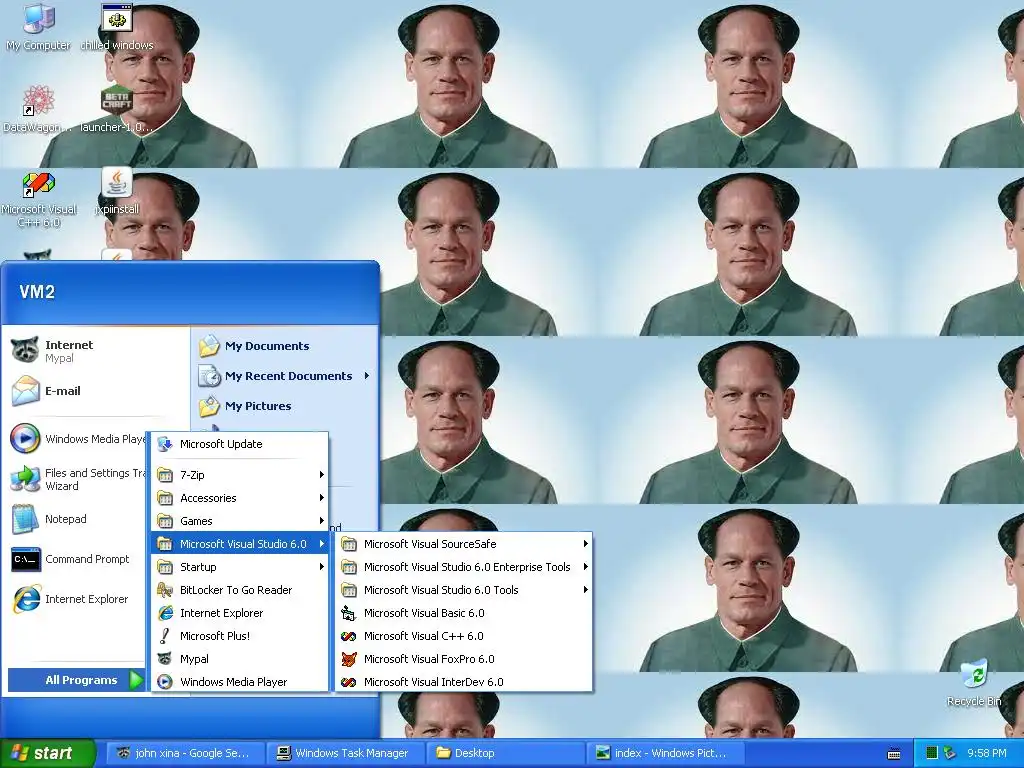Choose Microsoft Visual InterDev 6.0 entry
The image size is (1024, 768).
464,682
